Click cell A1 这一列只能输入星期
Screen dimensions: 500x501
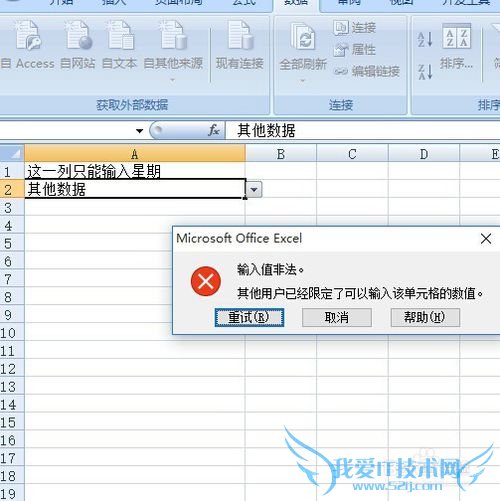[x=135, y=171]
